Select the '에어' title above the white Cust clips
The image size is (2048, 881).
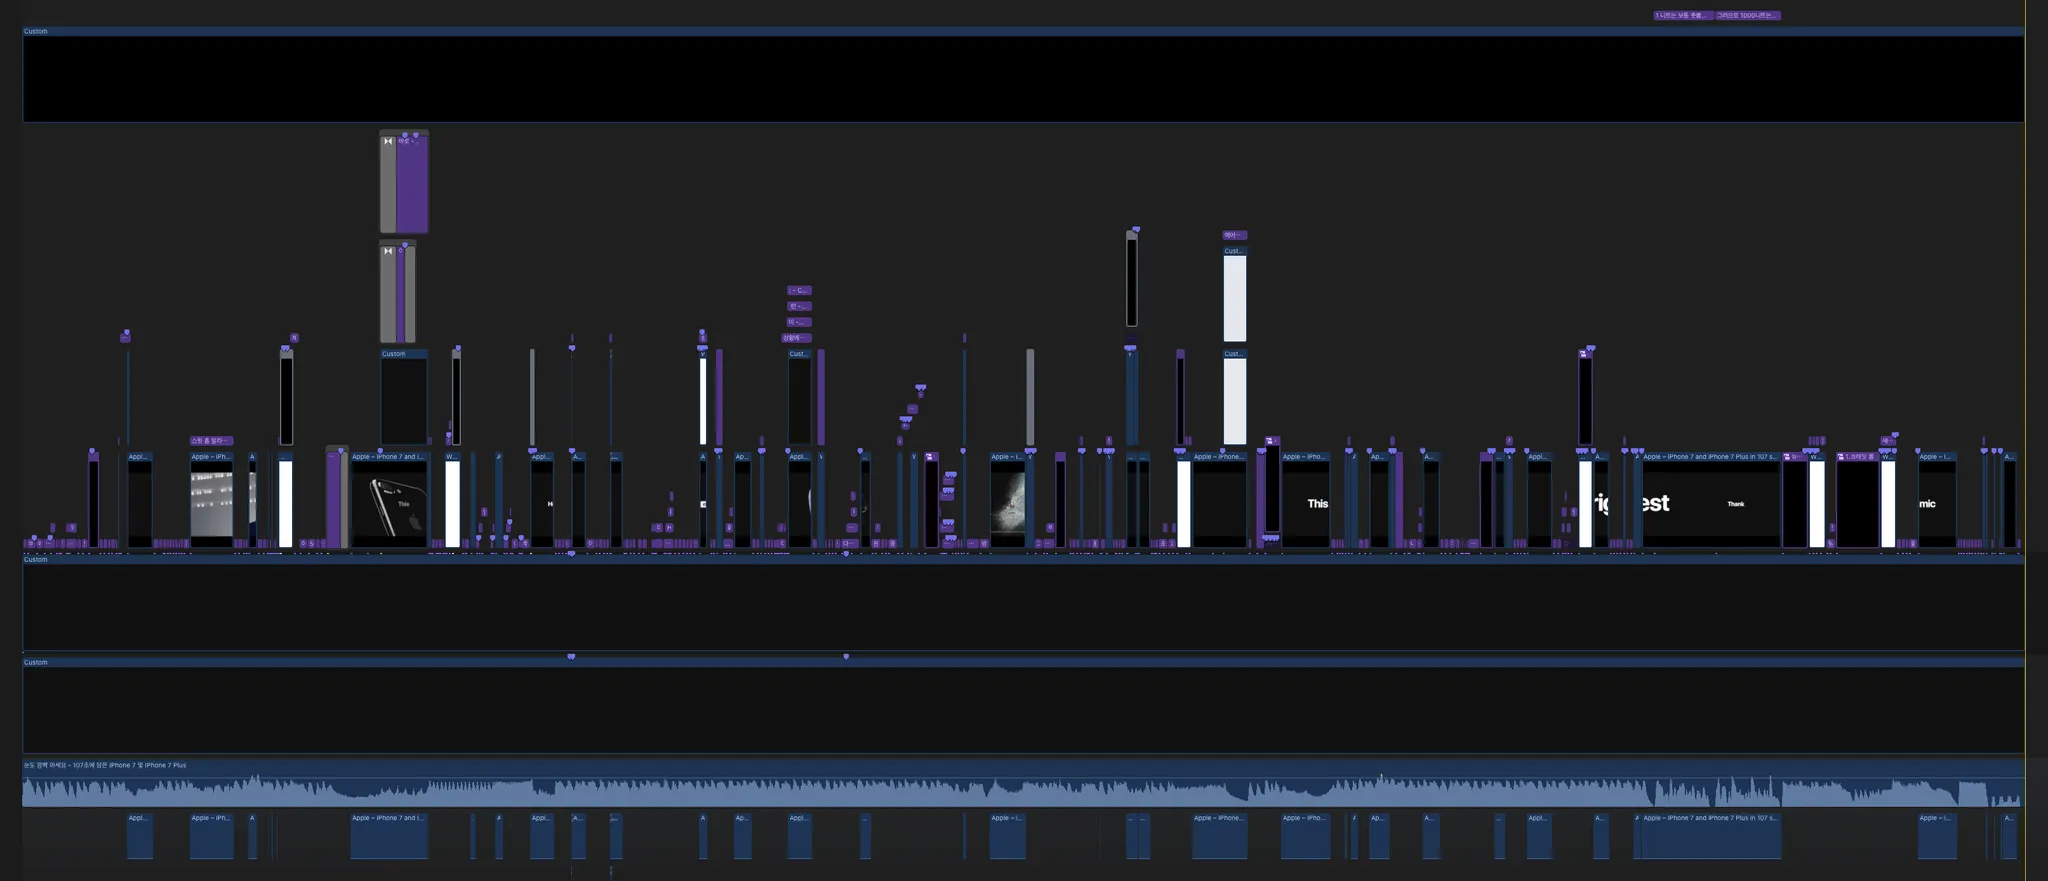point(1235,235)
